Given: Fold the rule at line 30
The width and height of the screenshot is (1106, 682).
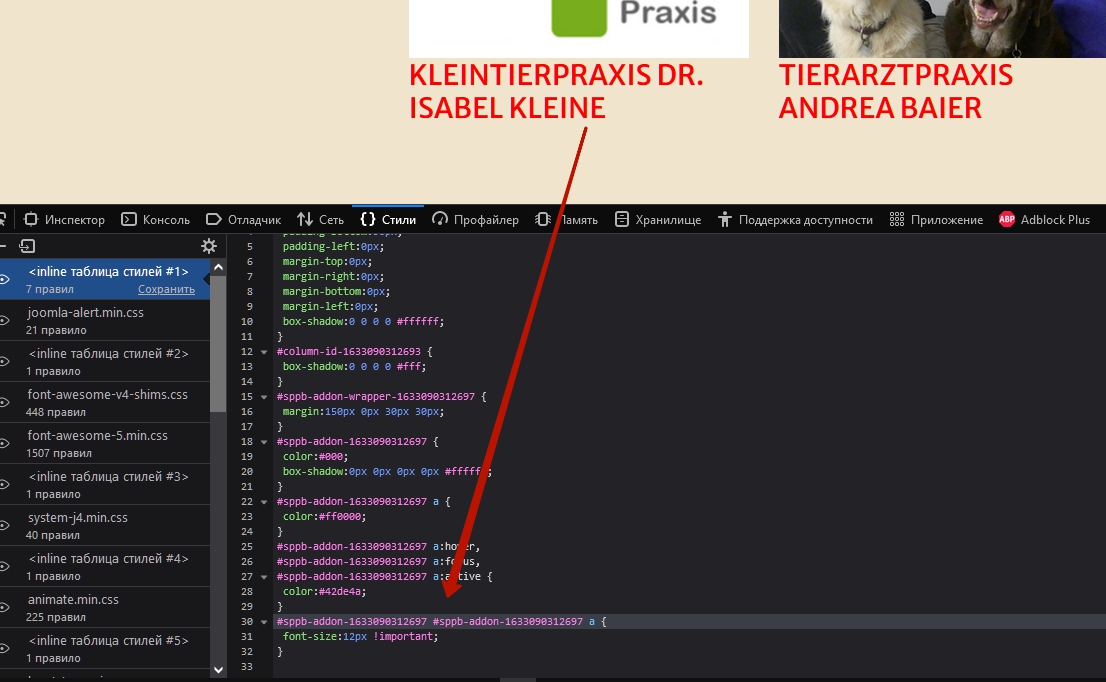Looking at the screenshot, I should pos(266,622).
